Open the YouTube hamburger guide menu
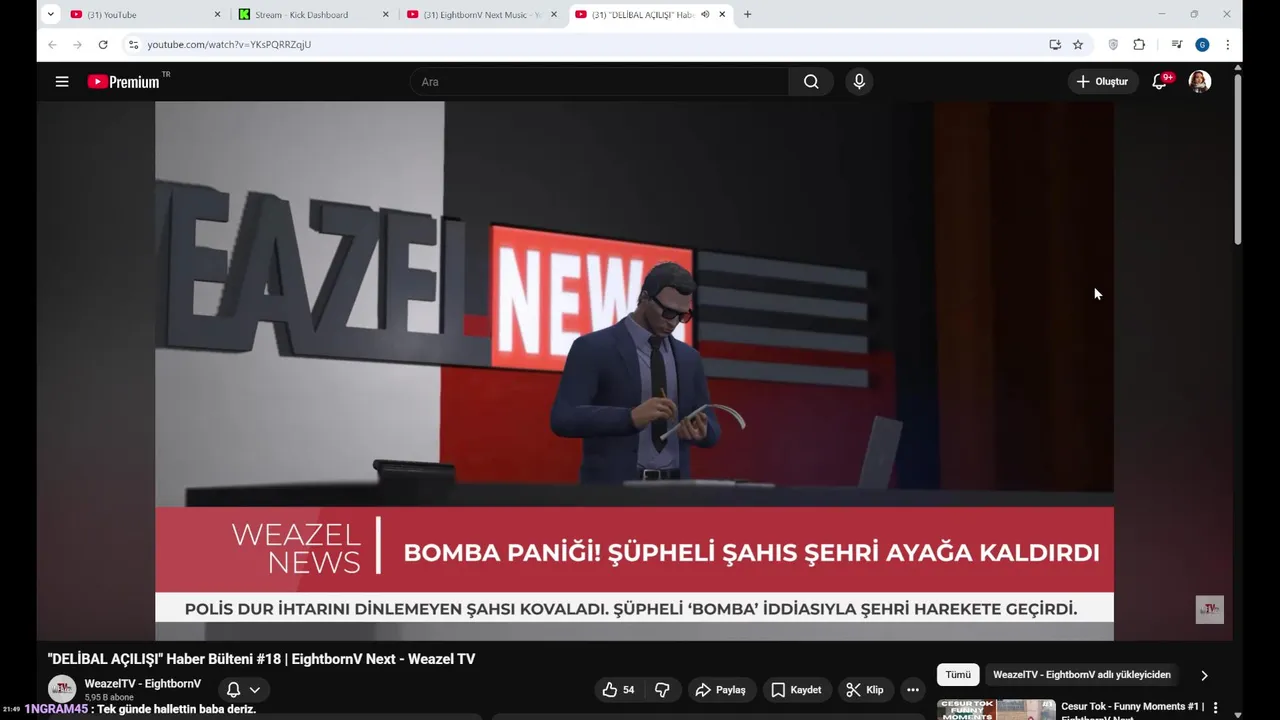This screenshot has height=720, width=1280. pos(62,82)
